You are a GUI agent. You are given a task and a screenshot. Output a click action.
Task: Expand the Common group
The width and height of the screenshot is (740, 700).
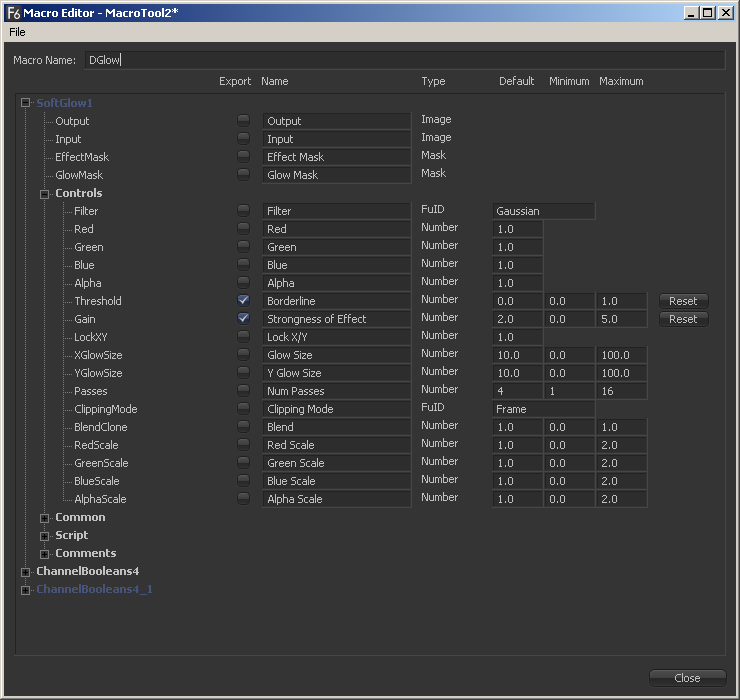(44, 518)
